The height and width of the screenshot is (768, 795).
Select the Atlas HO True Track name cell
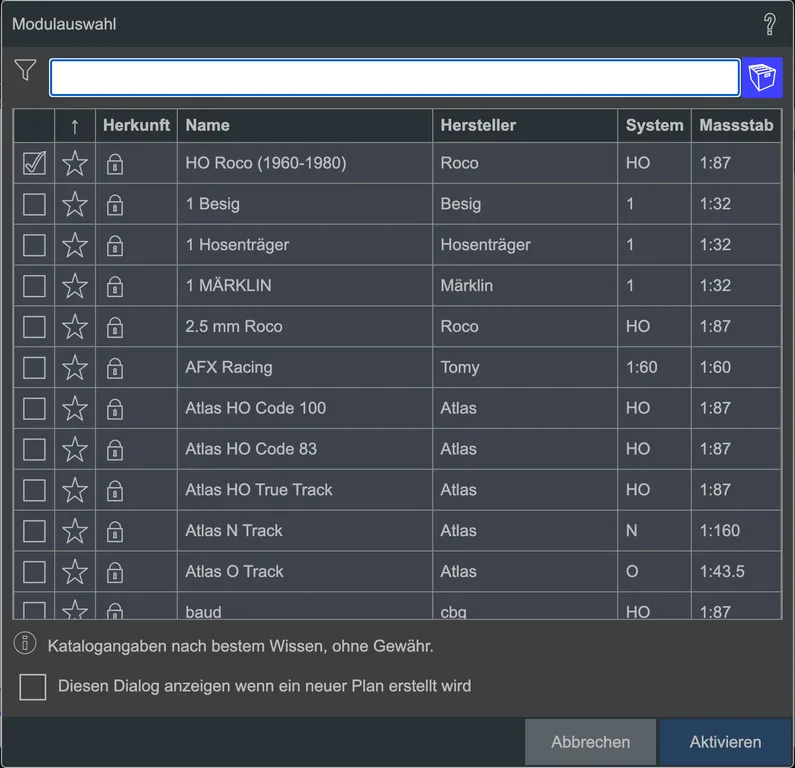(x=305, y=490)
